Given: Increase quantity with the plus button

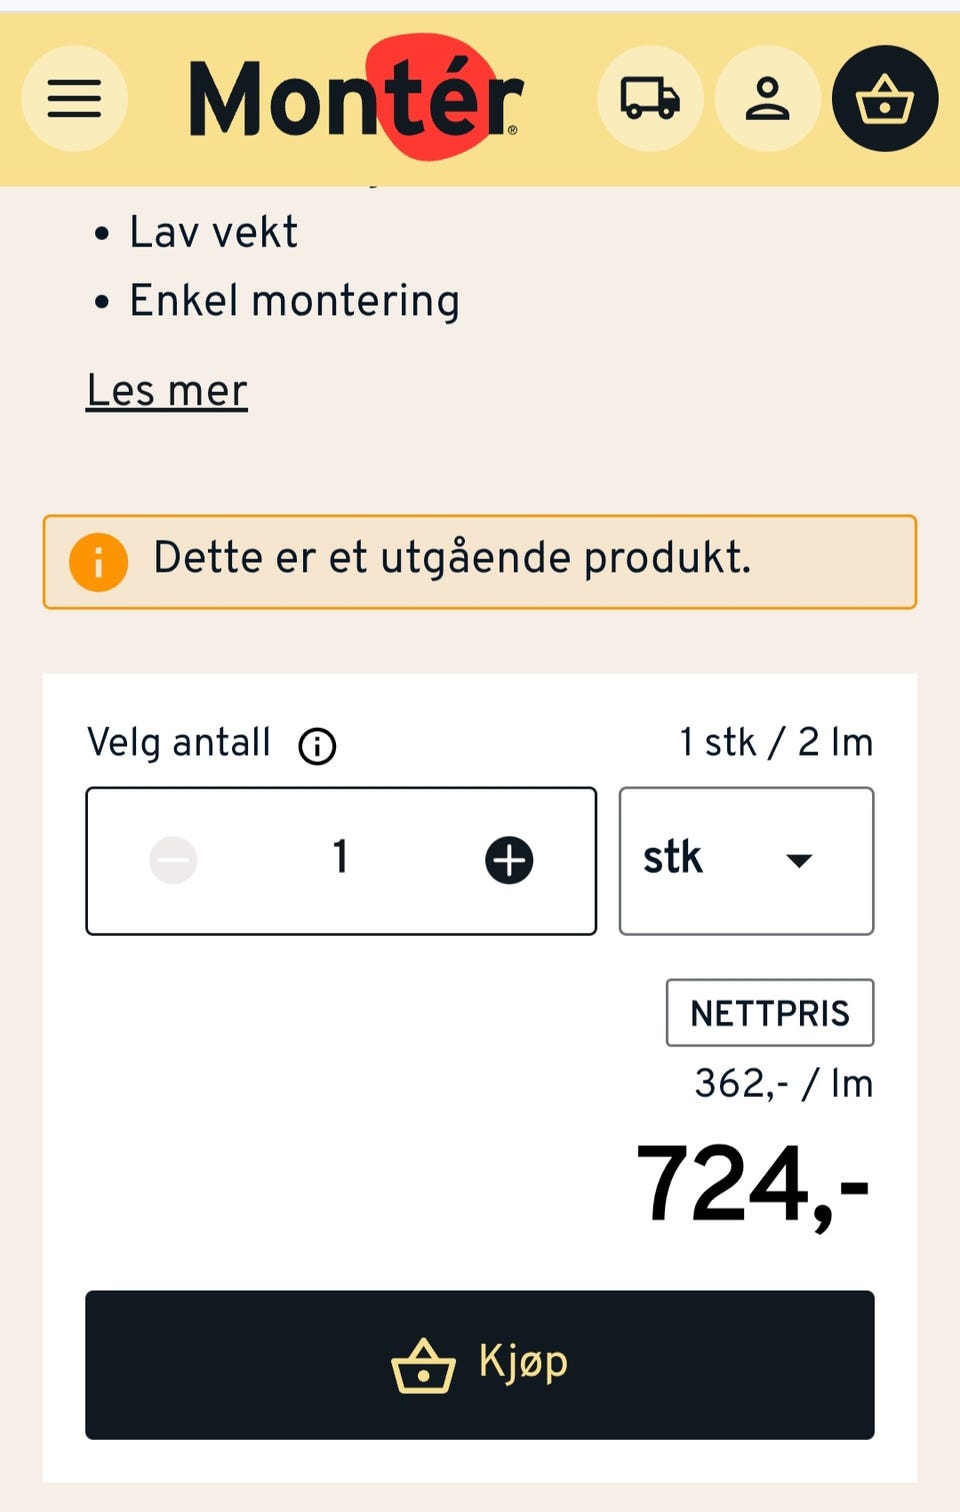Looking at the screenshot, I should [x=509, y=860].
